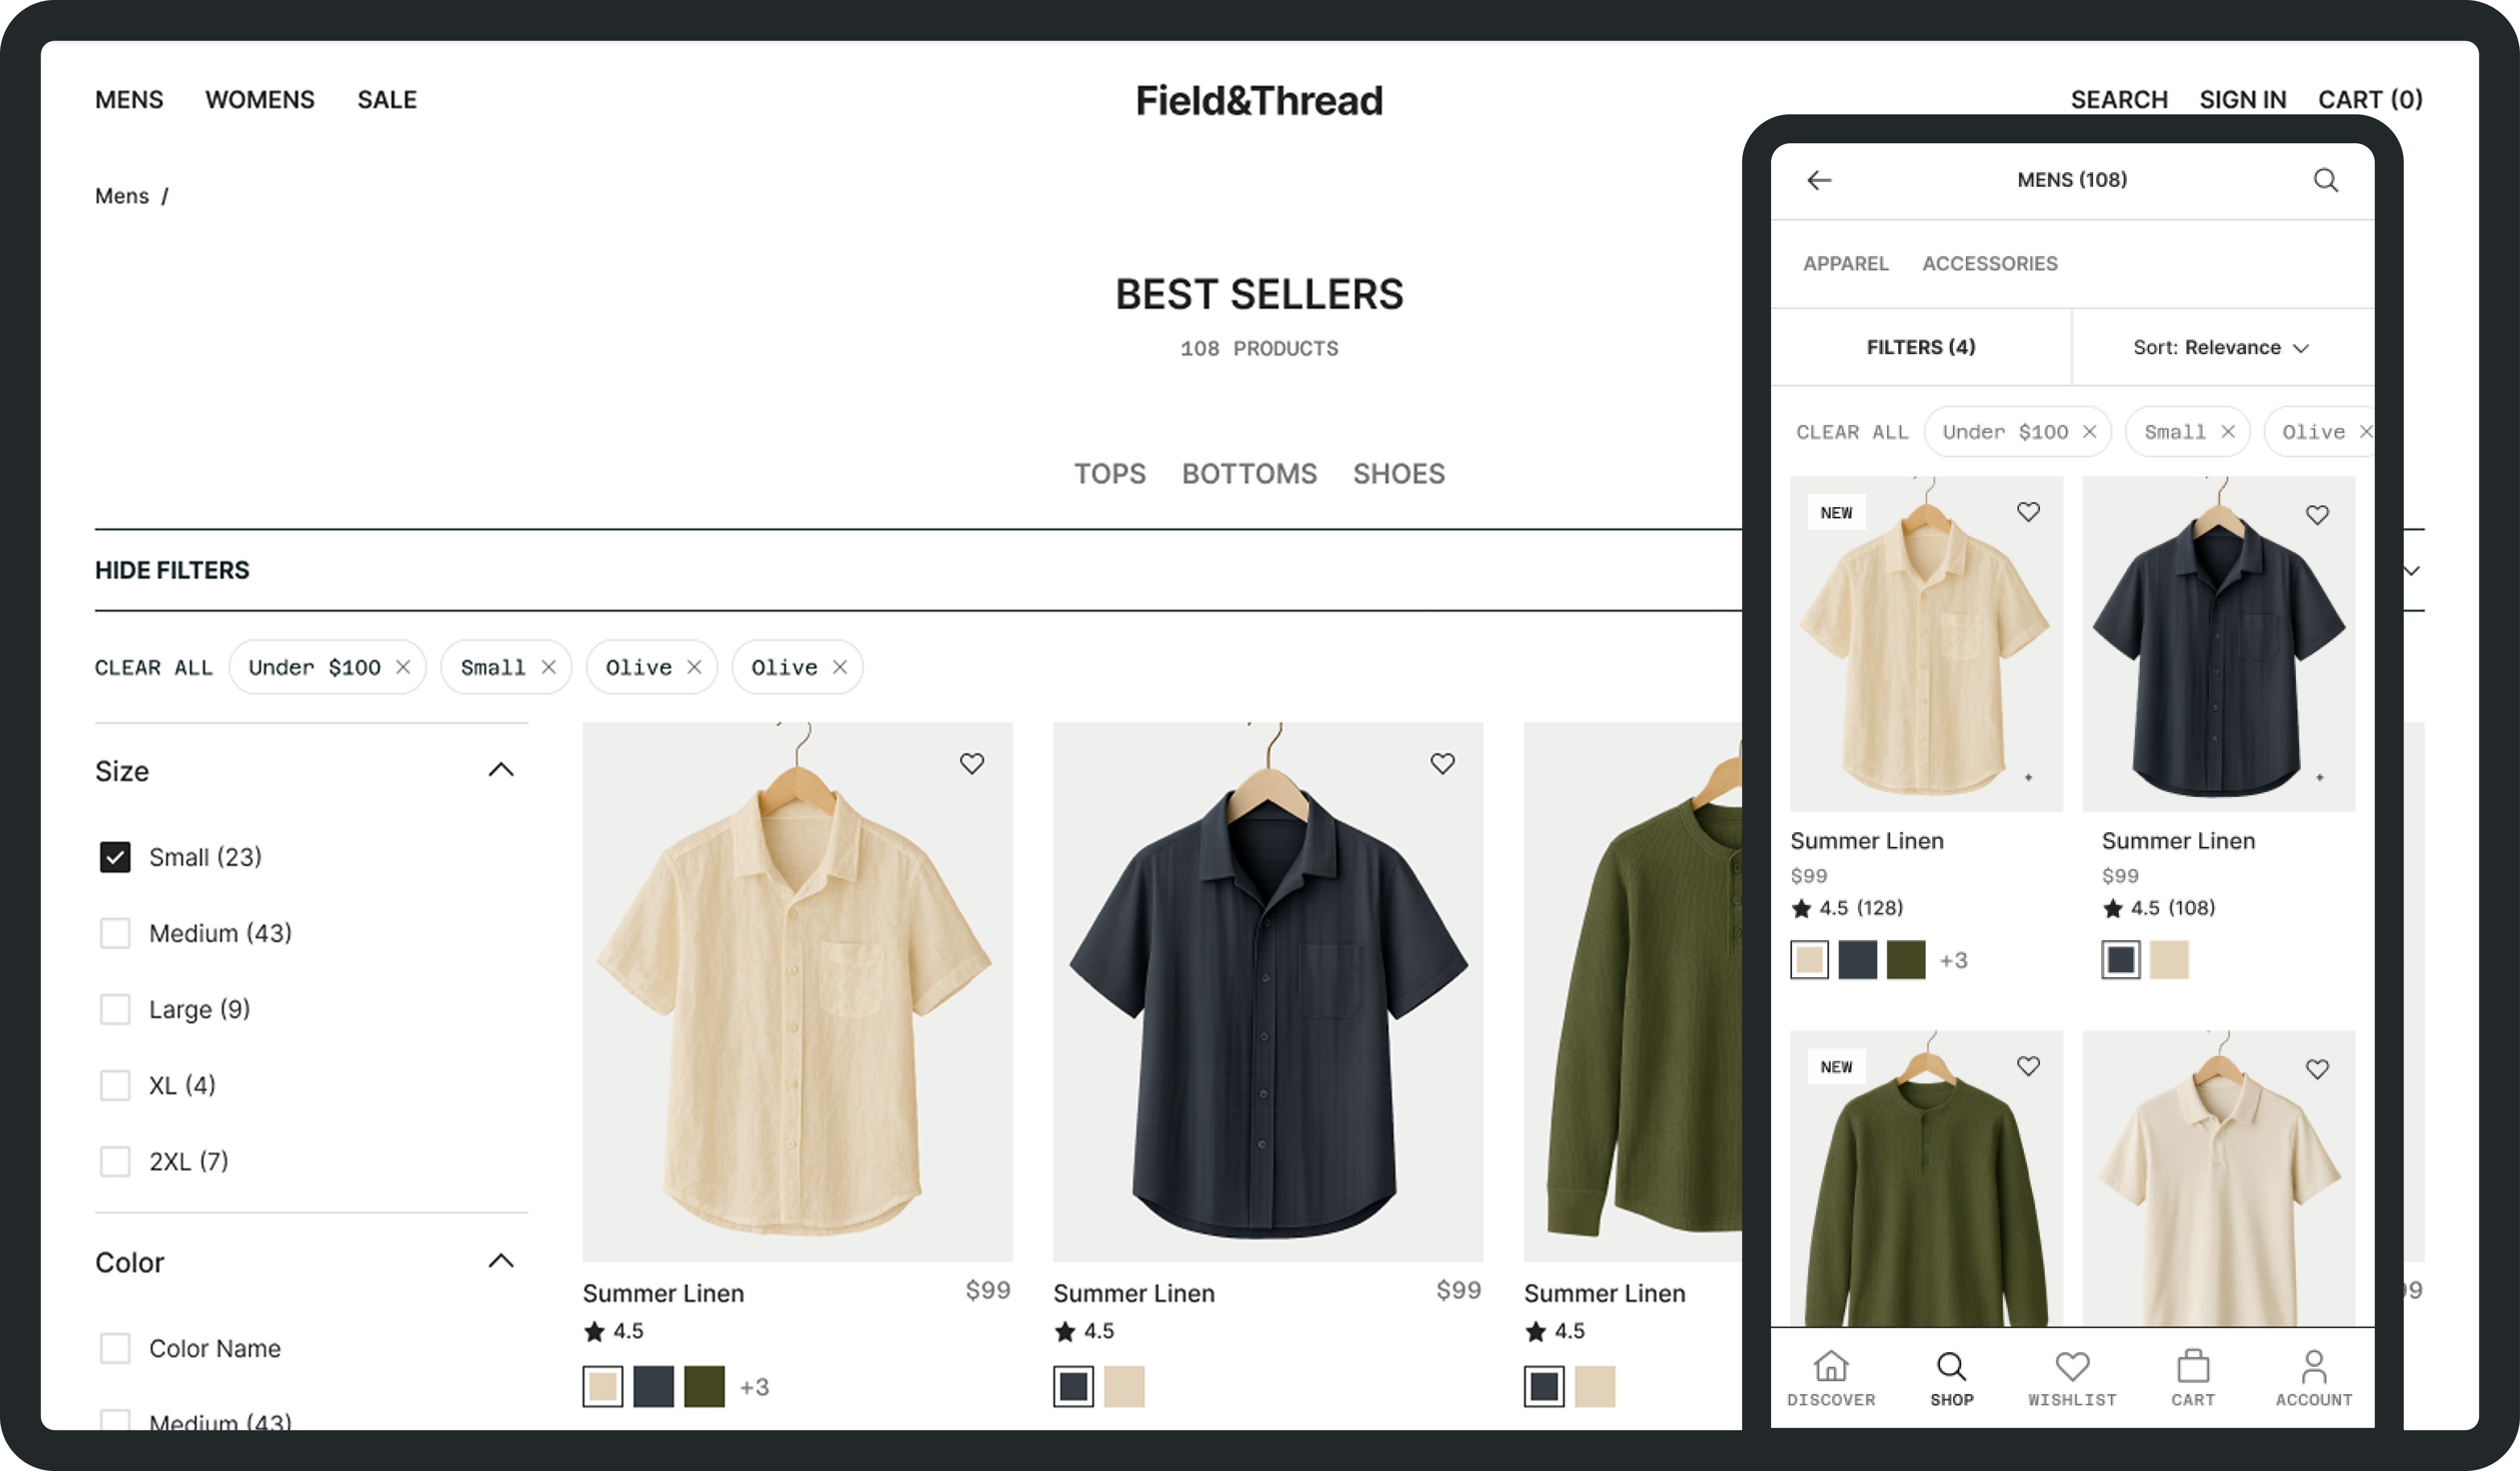Check the Medium (43) size checkbox

click(115, 933)
